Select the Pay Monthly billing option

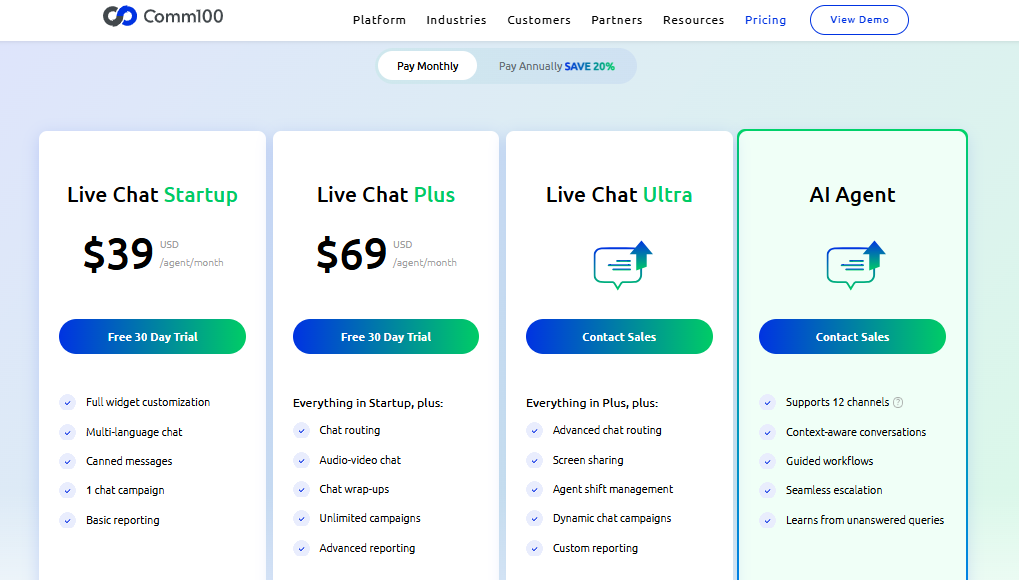pyautogui.click(x=427, y=65)
